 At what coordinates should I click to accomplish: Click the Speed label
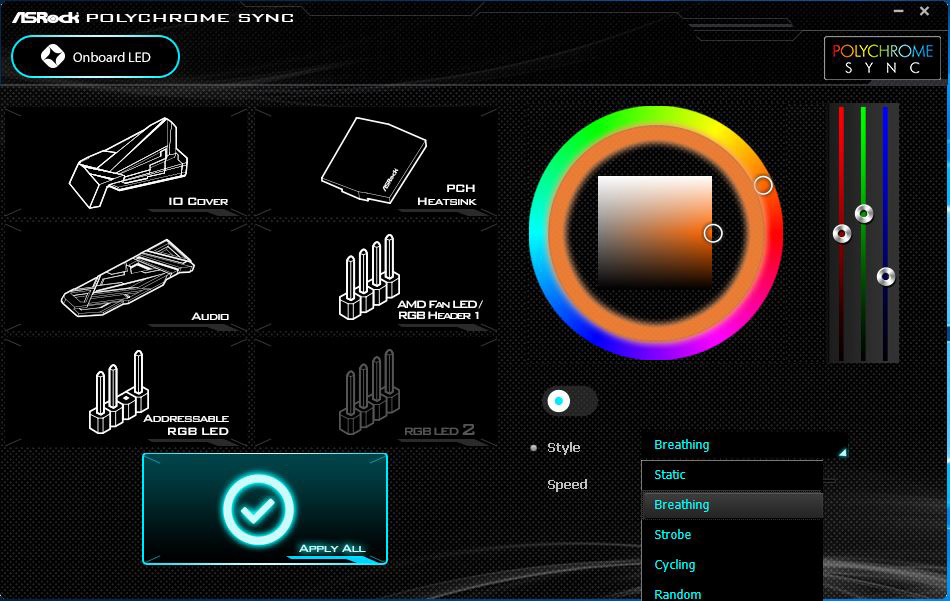point(567,485)
